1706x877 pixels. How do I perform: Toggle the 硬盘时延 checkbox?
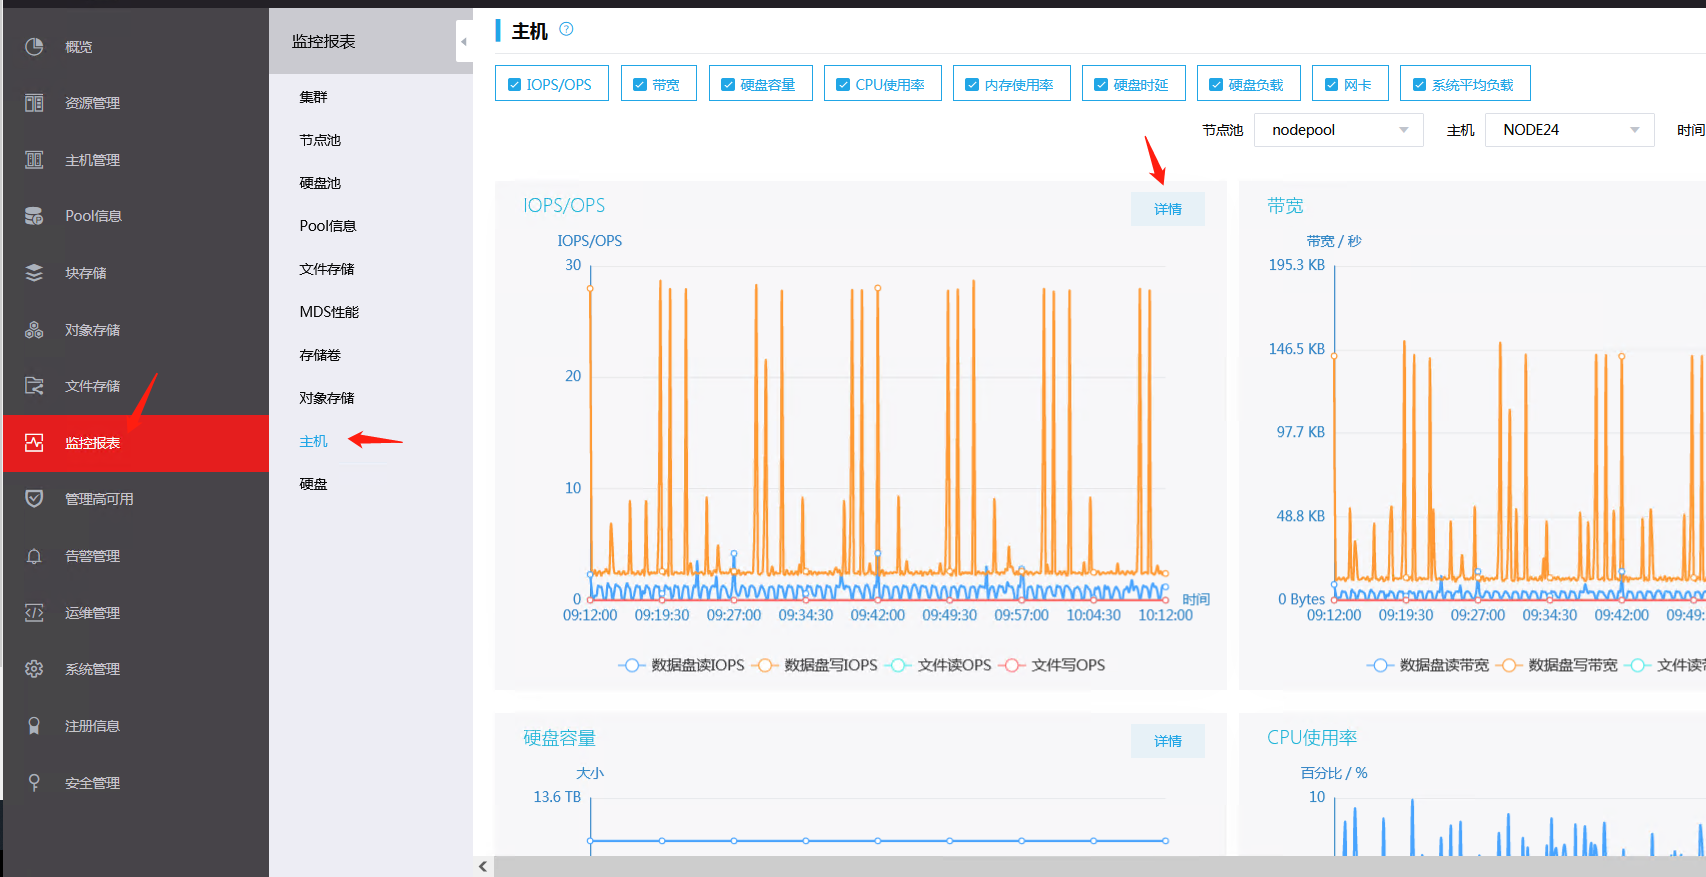click(1101, 85)
